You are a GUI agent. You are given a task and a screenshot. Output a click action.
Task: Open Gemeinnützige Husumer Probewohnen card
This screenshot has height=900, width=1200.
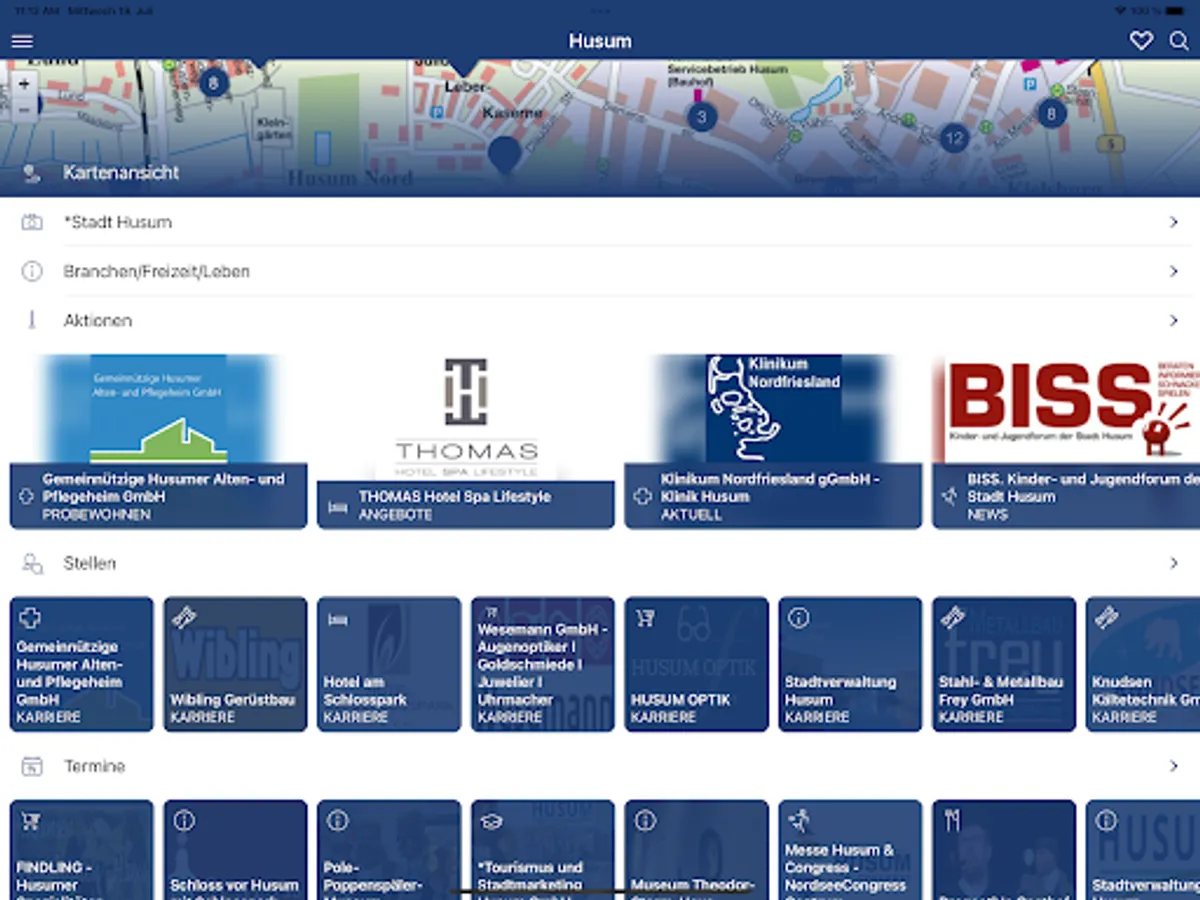158,441
